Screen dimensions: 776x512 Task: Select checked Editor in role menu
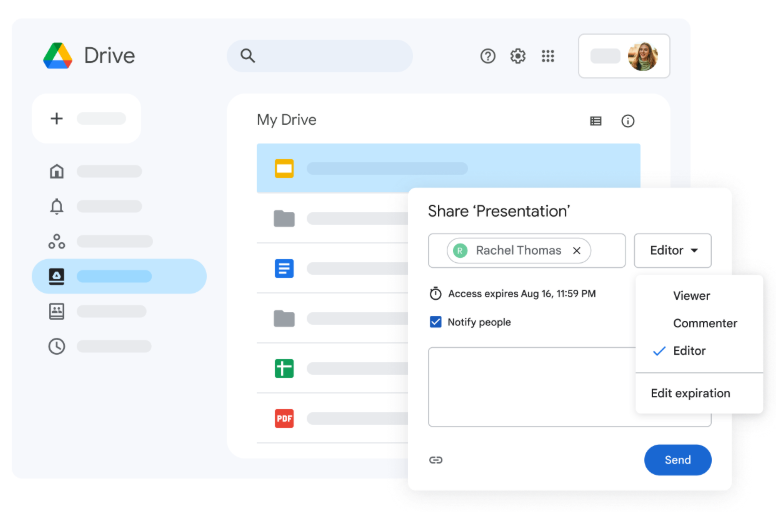tap(689, 351)
